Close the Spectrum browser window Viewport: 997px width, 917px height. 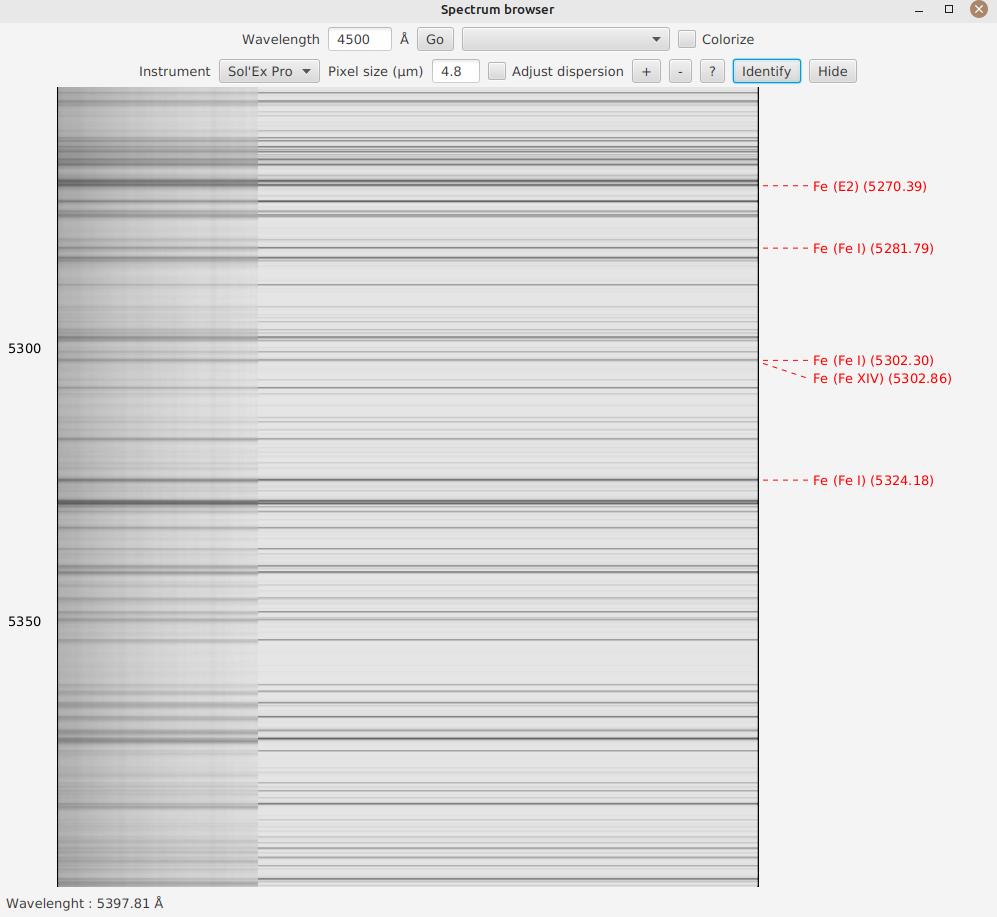[978, 10]
